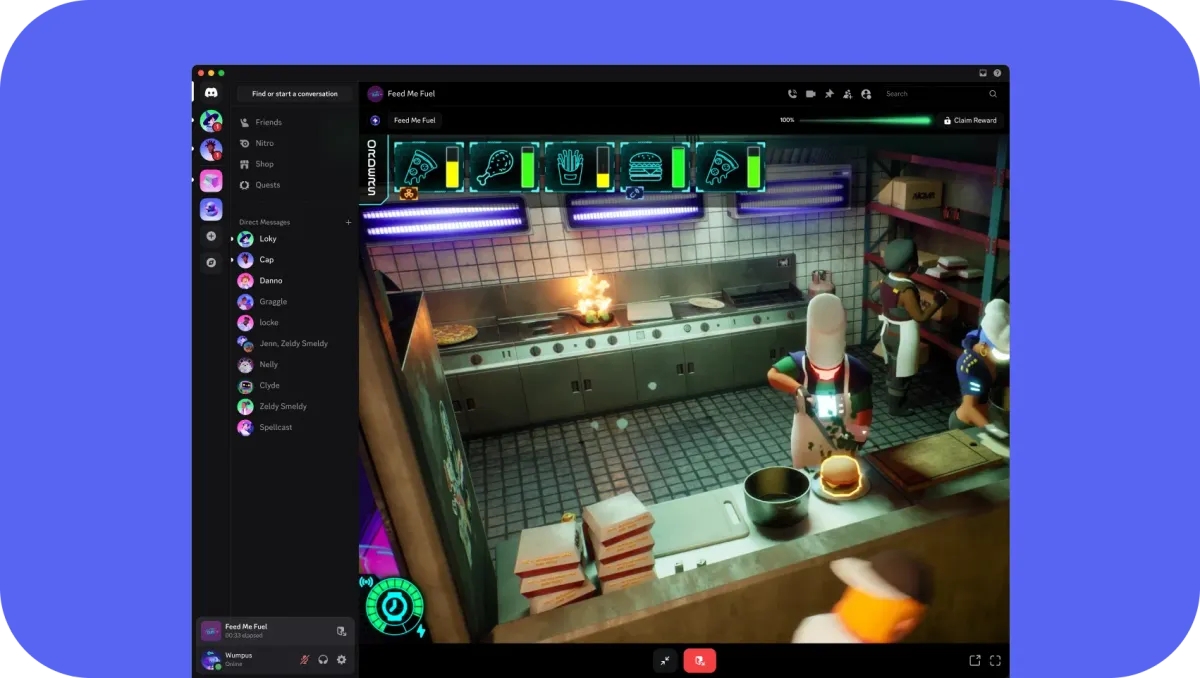Open direct message with Graggle

tap(295, 301)
